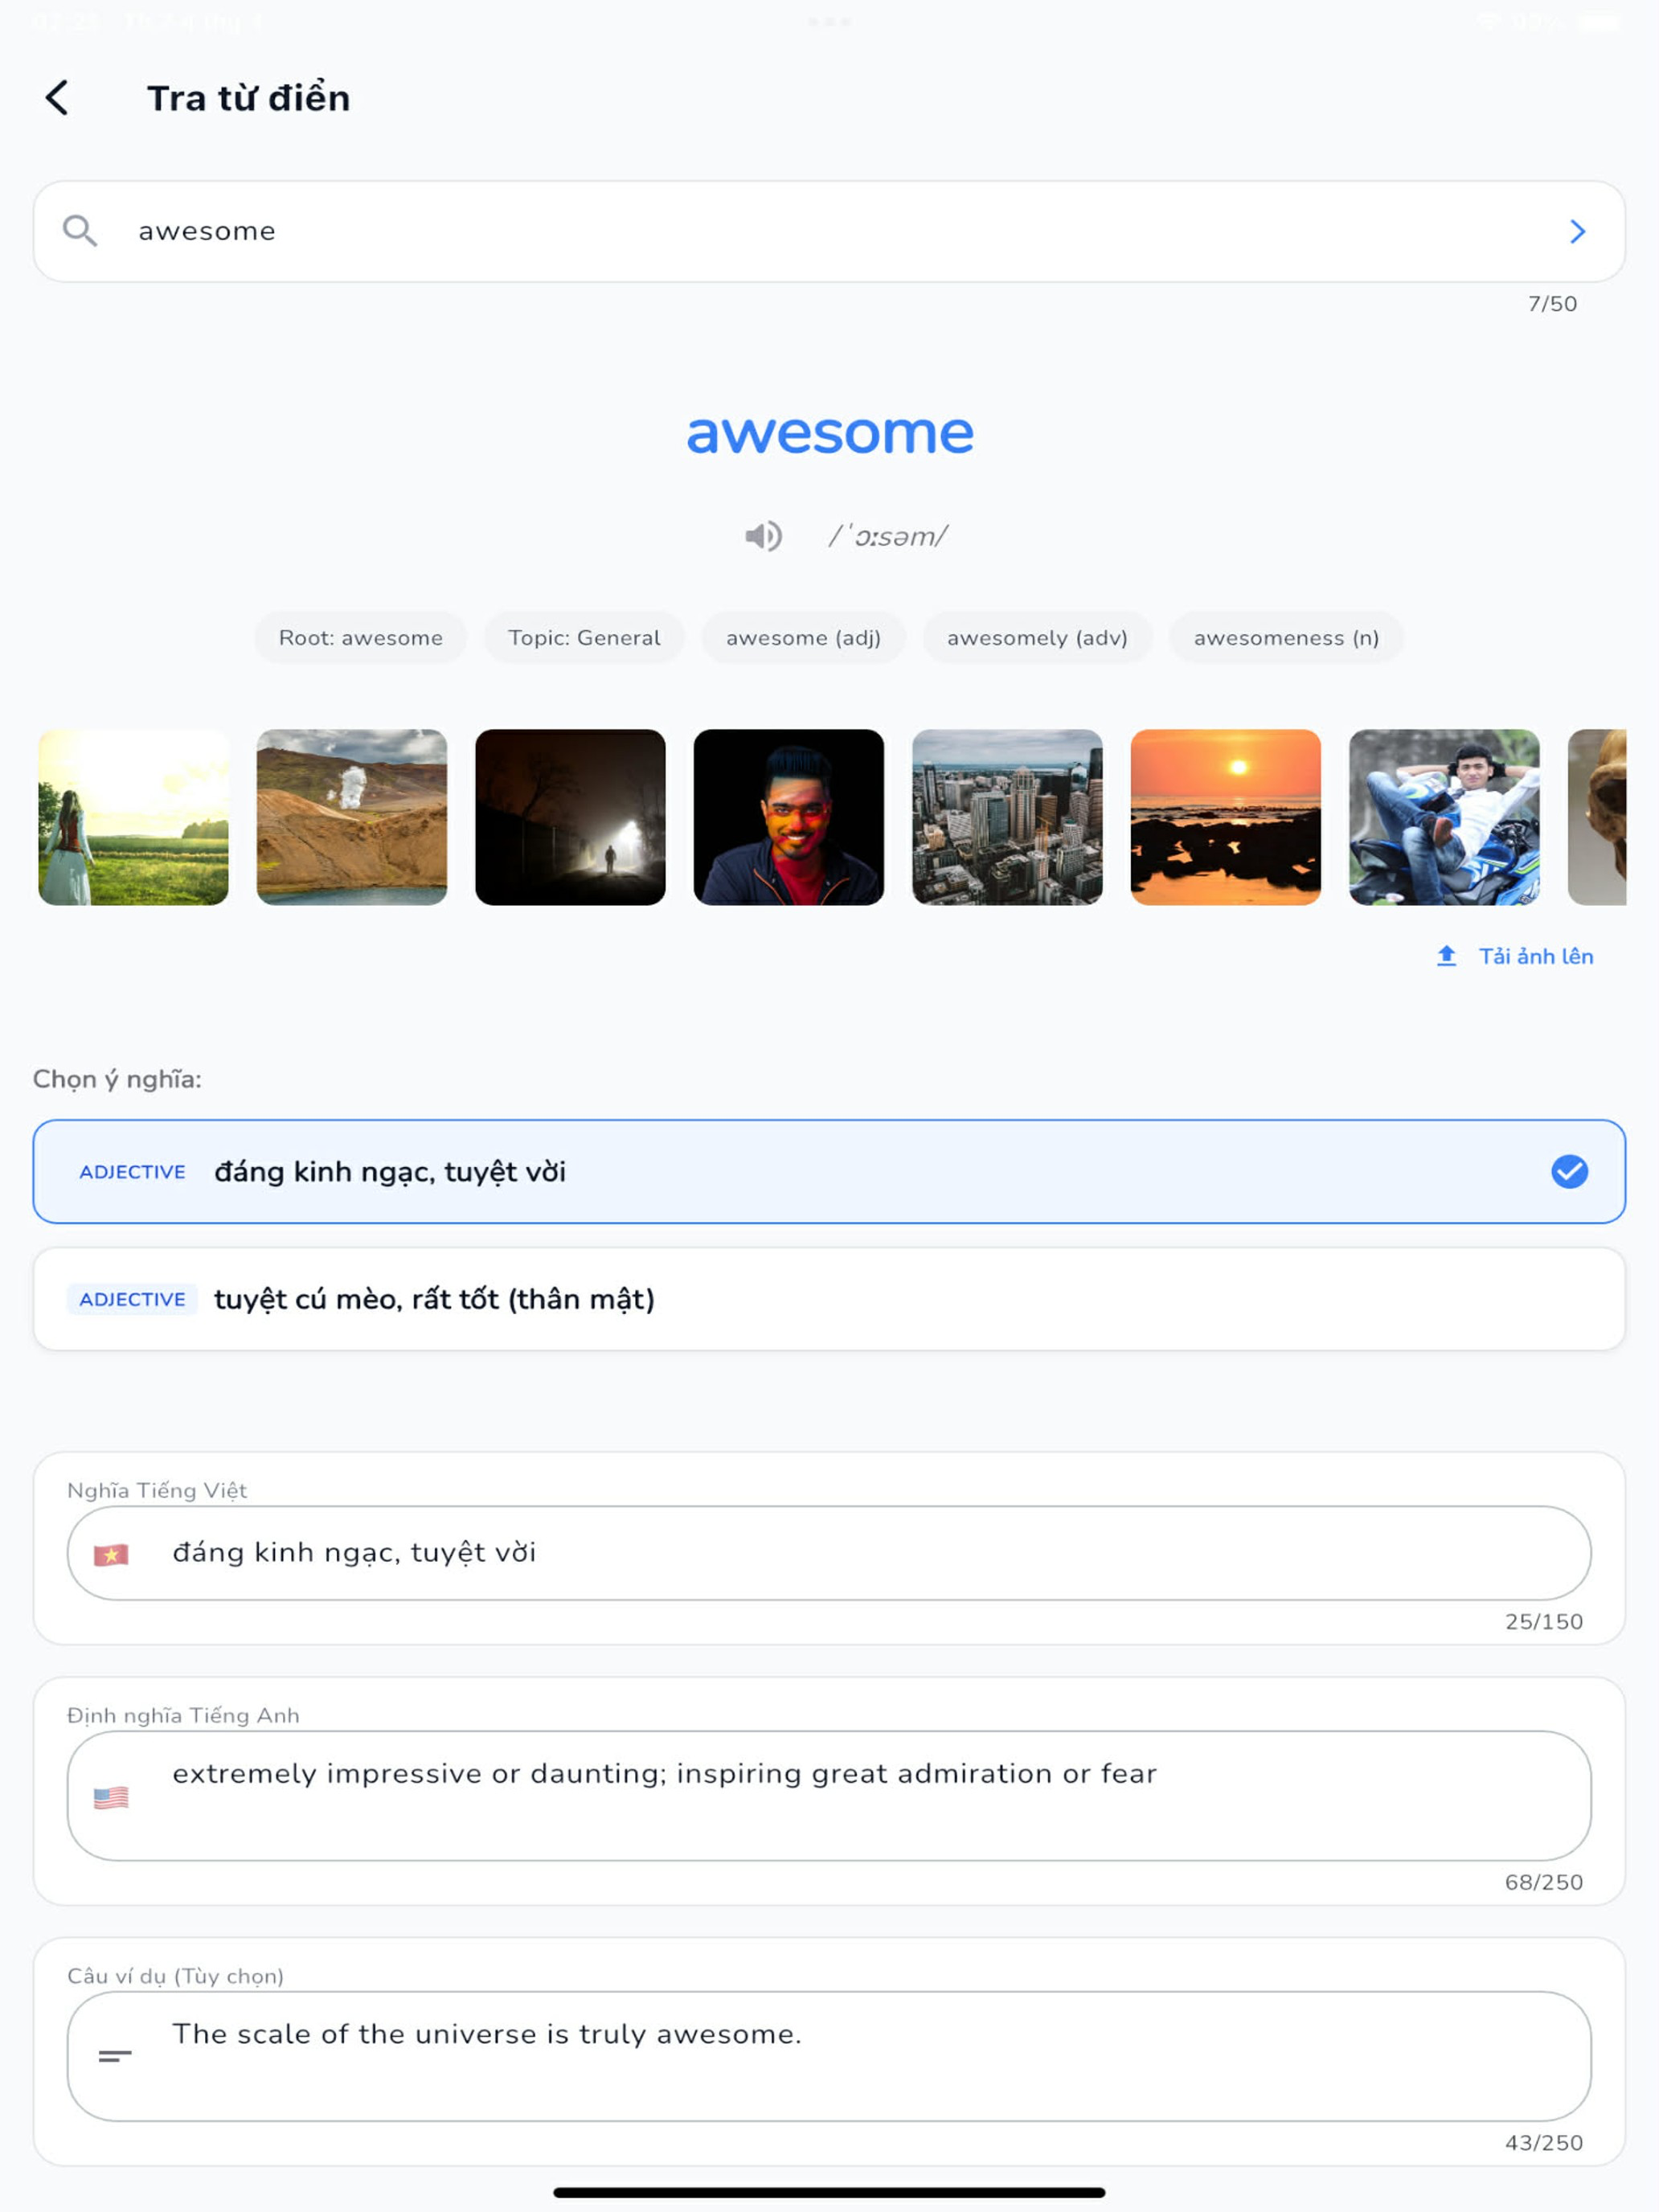Screen dimensions: 1659x2212
Task: Click the search field containing 'awesome'
Action: click(829, 231)
